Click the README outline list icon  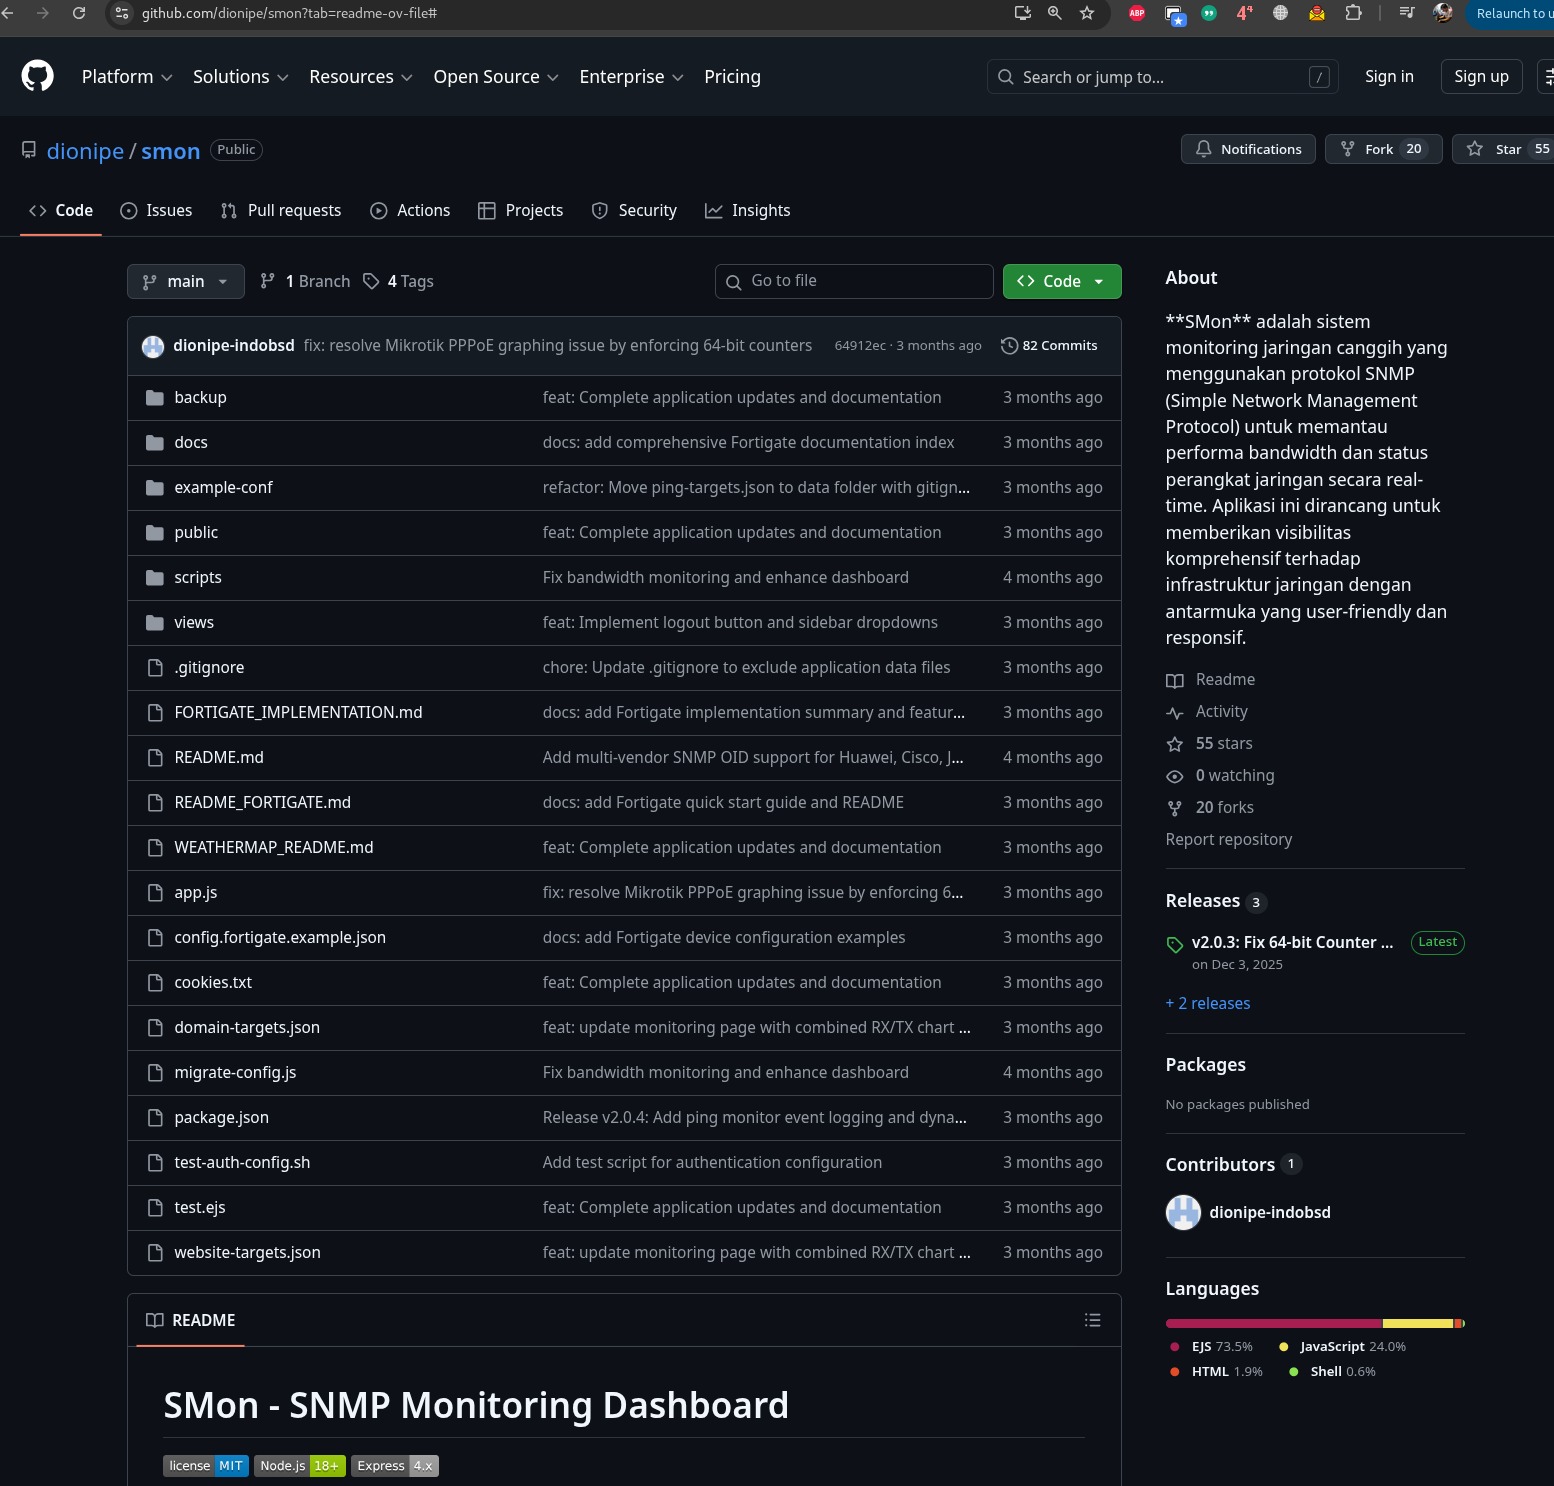pyautogui.click(x=1092, y=1320)
